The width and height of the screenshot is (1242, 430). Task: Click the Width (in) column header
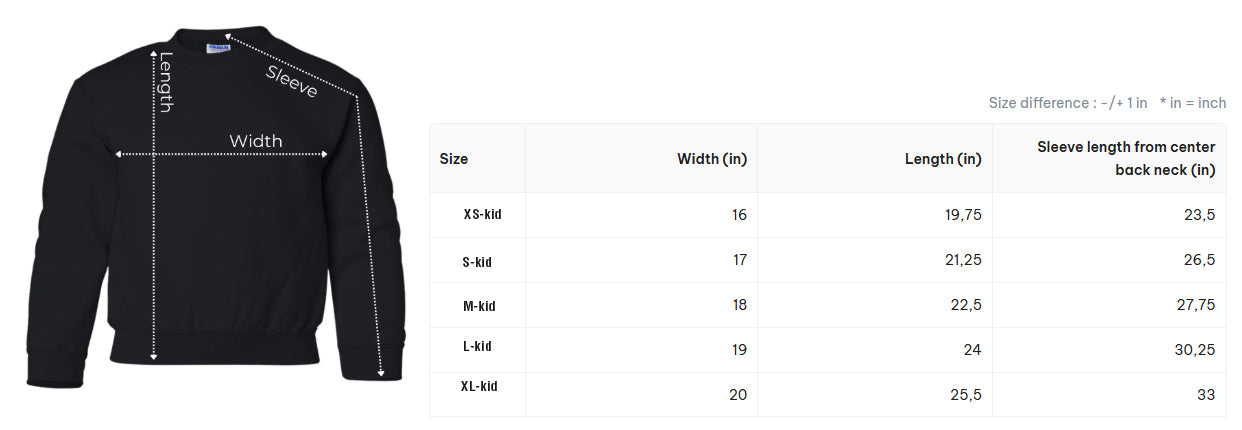(x=712, y=159)
